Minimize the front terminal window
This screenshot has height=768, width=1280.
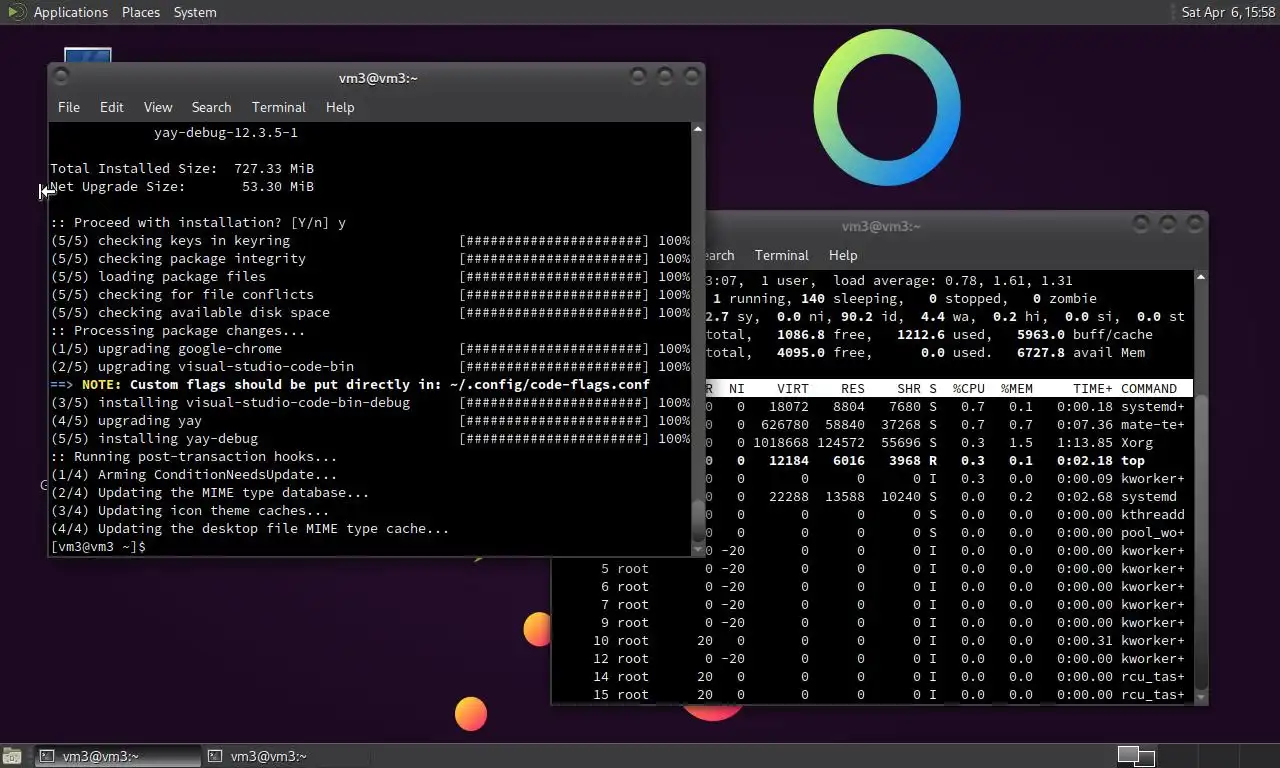tap(638, 76)
